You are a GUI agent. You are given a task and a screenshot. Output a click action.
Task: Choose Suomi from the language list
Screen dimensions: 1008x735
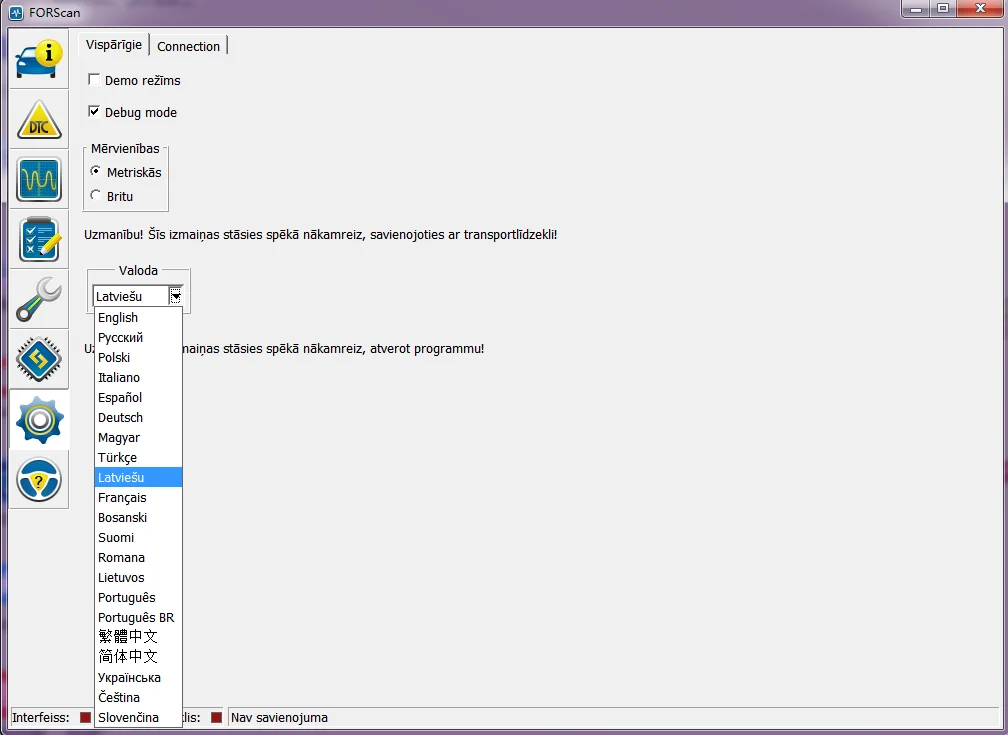tap(138, 538)
